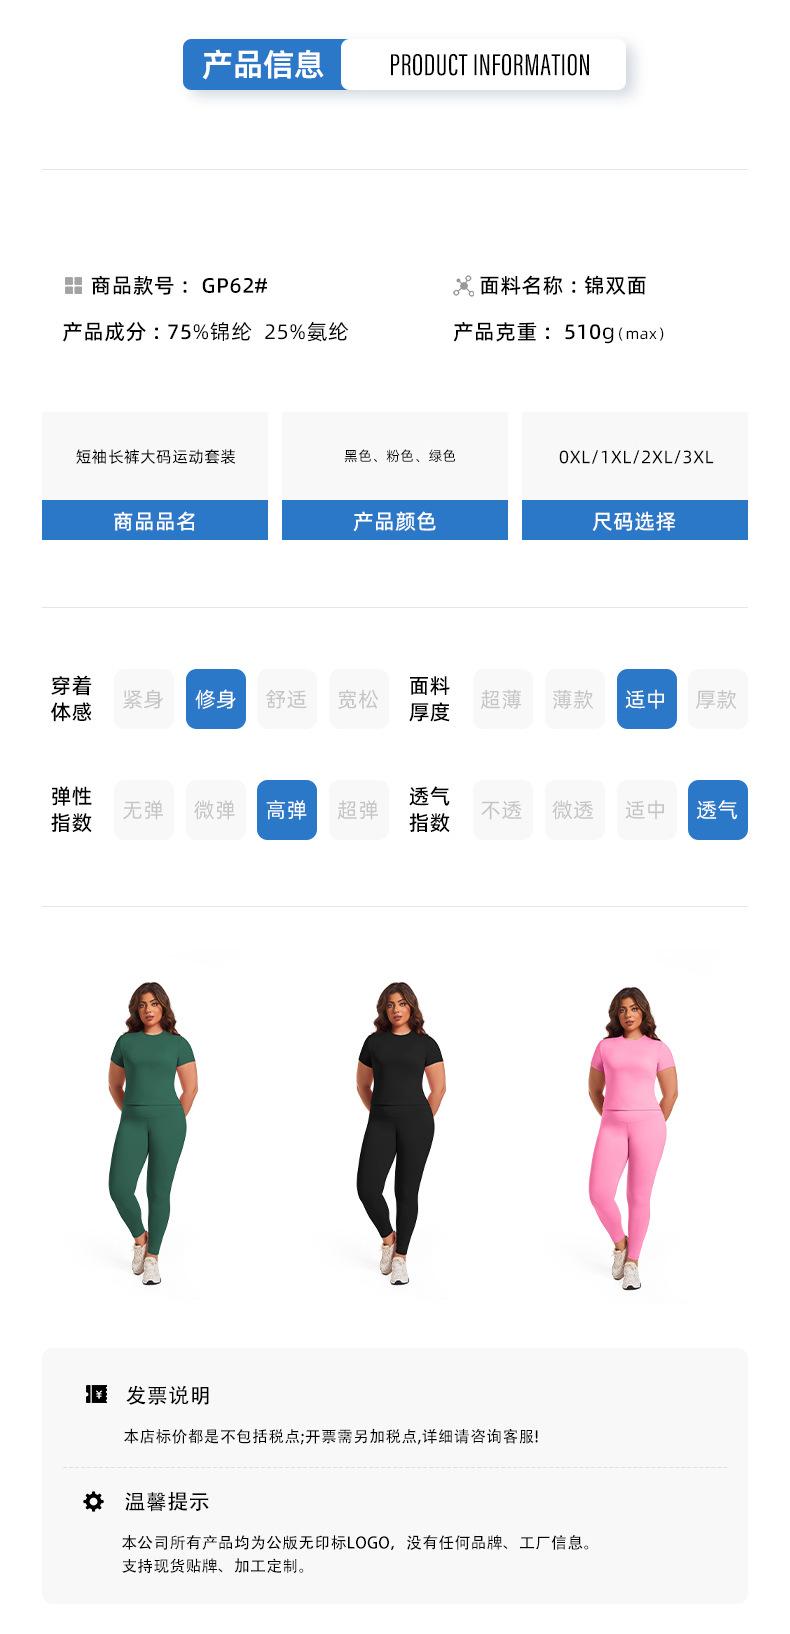The width and height of the screenshot is (790, 1634).
Task: Choose 适中 fabric thickness option
Action: (646, 699)
